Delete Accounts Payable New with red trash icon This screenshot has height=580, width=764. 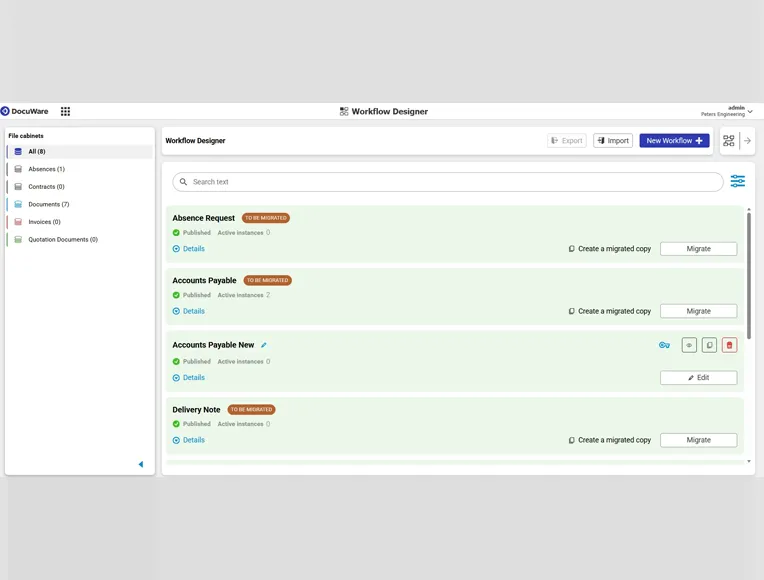pos(729,345)
